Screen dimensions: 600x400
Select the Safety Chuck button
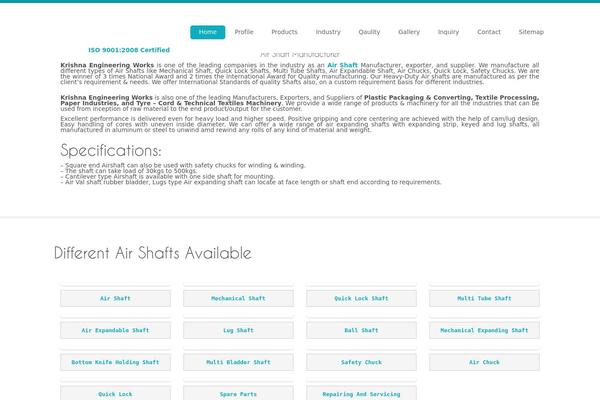[x=361, y=362]
